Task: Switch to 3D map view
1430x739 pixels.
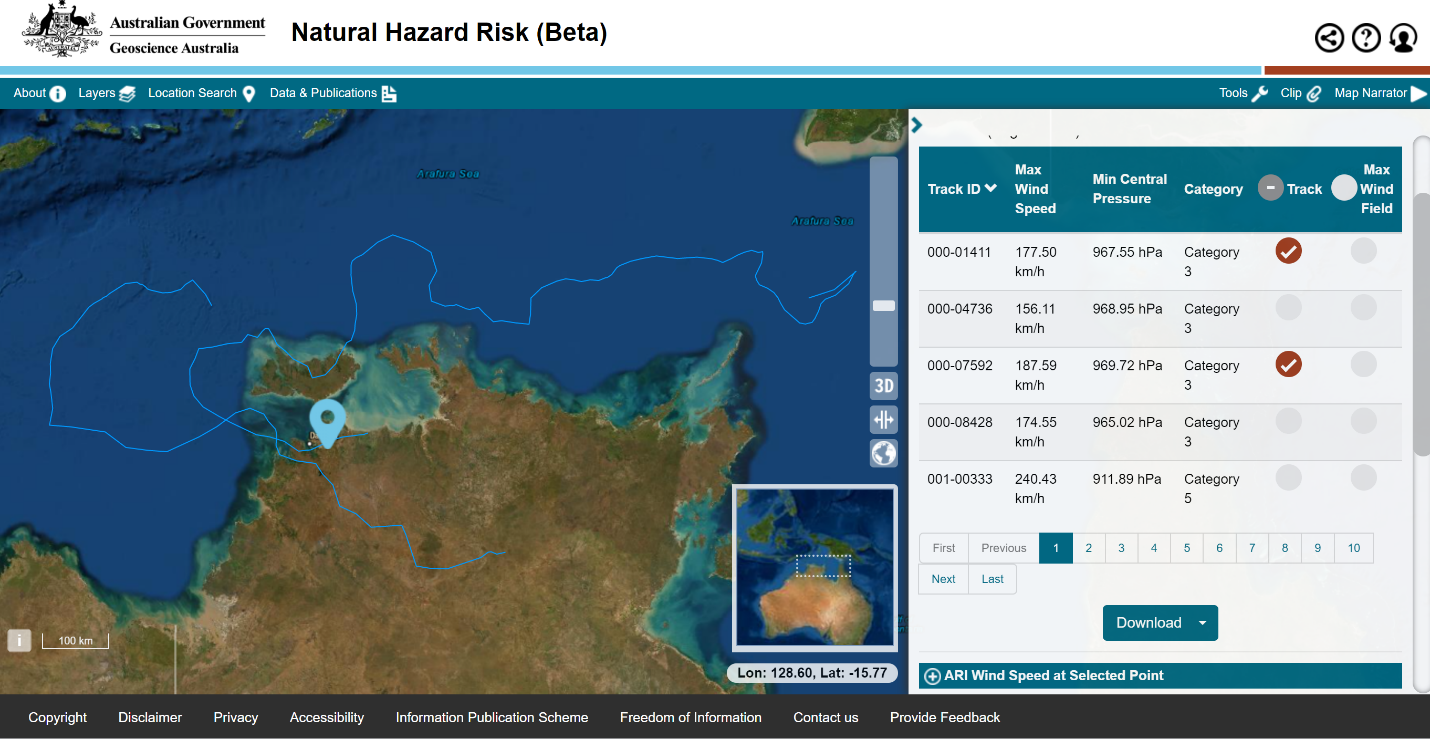Action: [x=883, y=386]
